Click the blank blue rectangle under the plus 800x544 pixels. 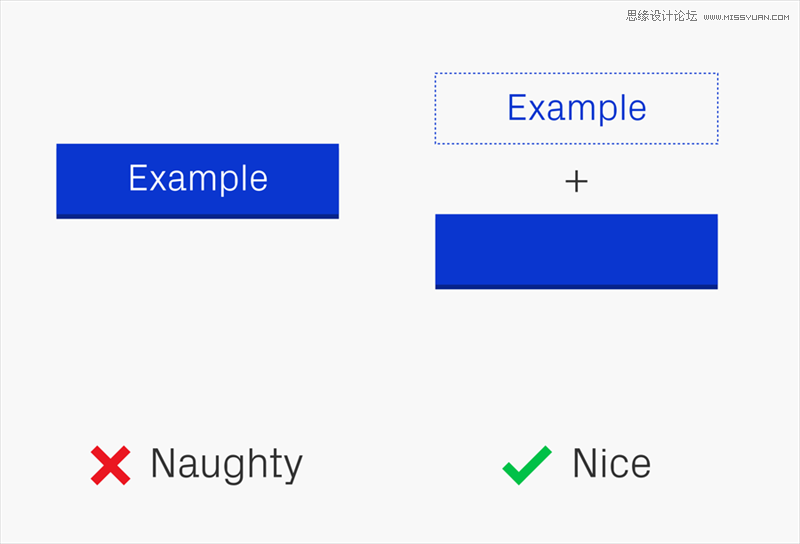click(577, 252)
